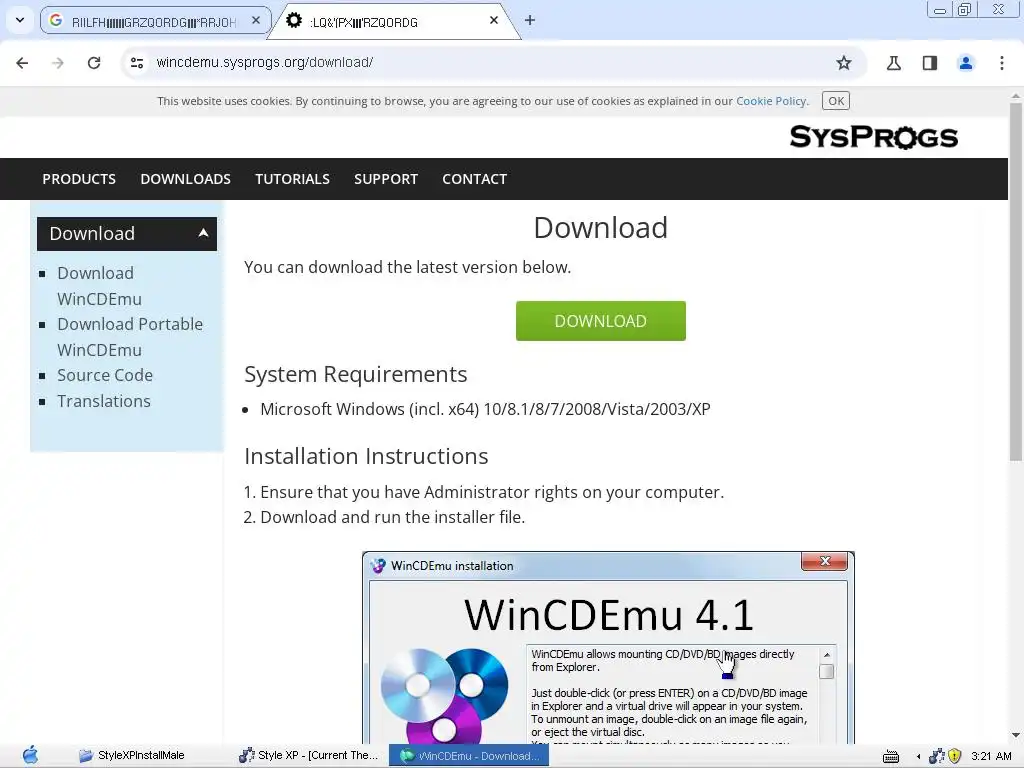Open Download Portable WinCDEmu link
The width and height of the screenshot is (1024, 768).
click(130, 337)
